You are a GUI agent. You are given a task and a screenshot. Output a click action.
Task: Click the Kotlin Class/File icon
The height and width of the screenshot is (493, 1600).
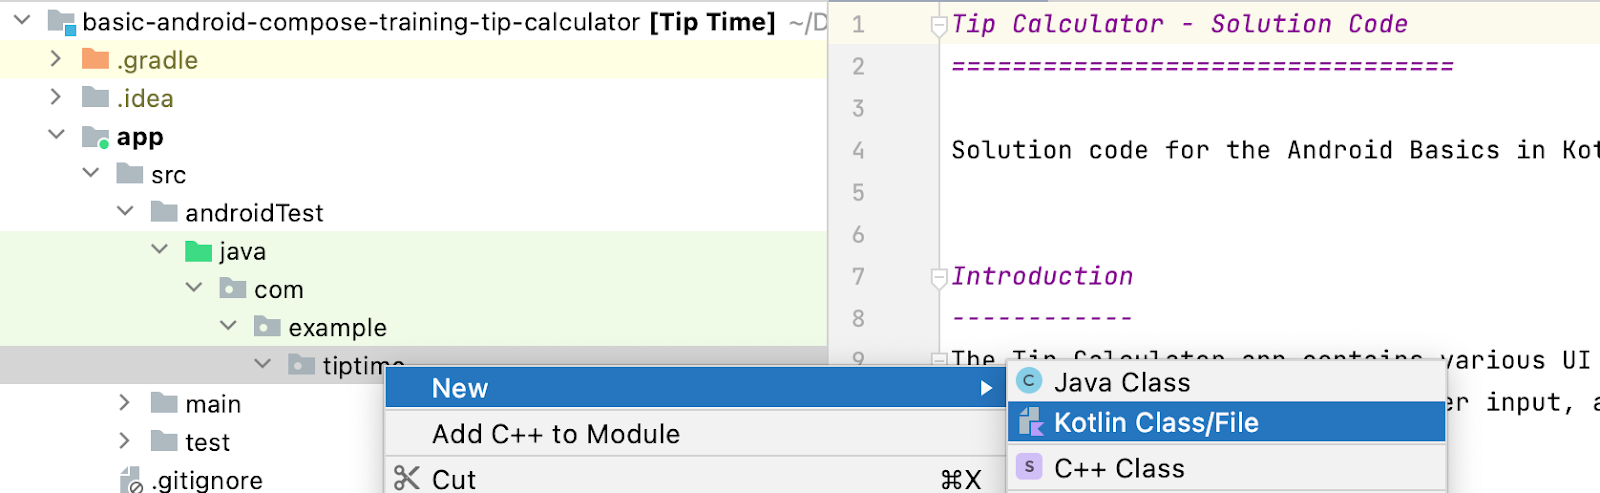(x=1030, y=423)
